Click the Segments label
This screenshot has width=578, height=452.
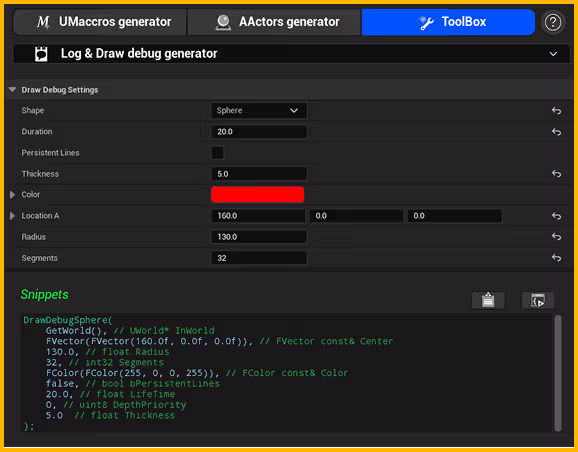click(39, 258)
